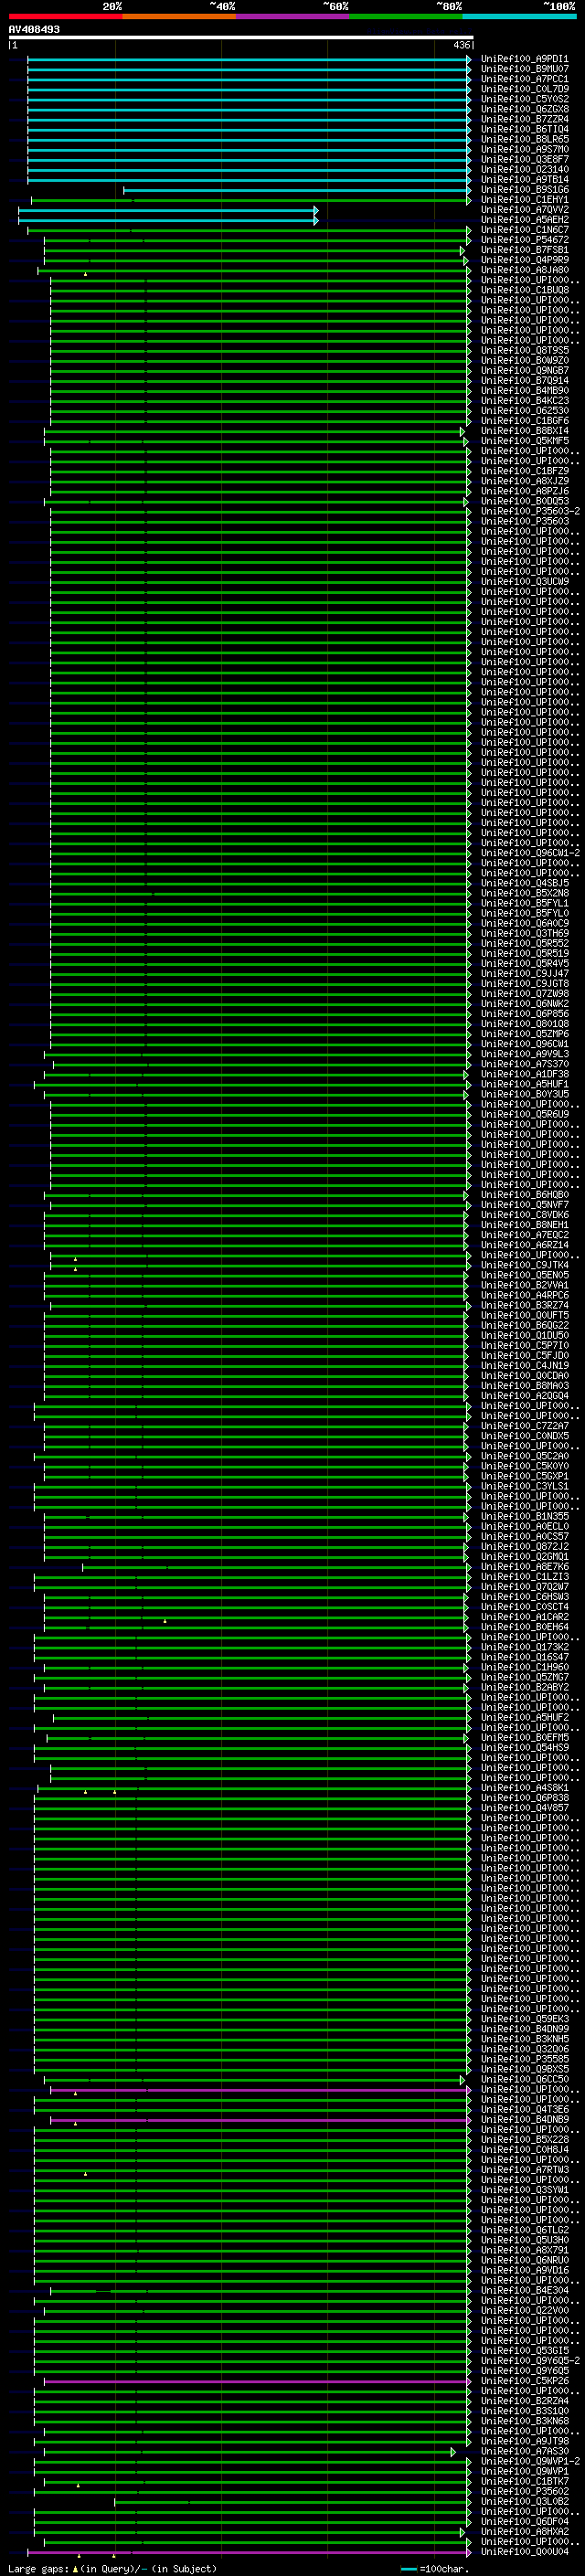
Task: Click the query end position 436
Action: tap(461, 45)
